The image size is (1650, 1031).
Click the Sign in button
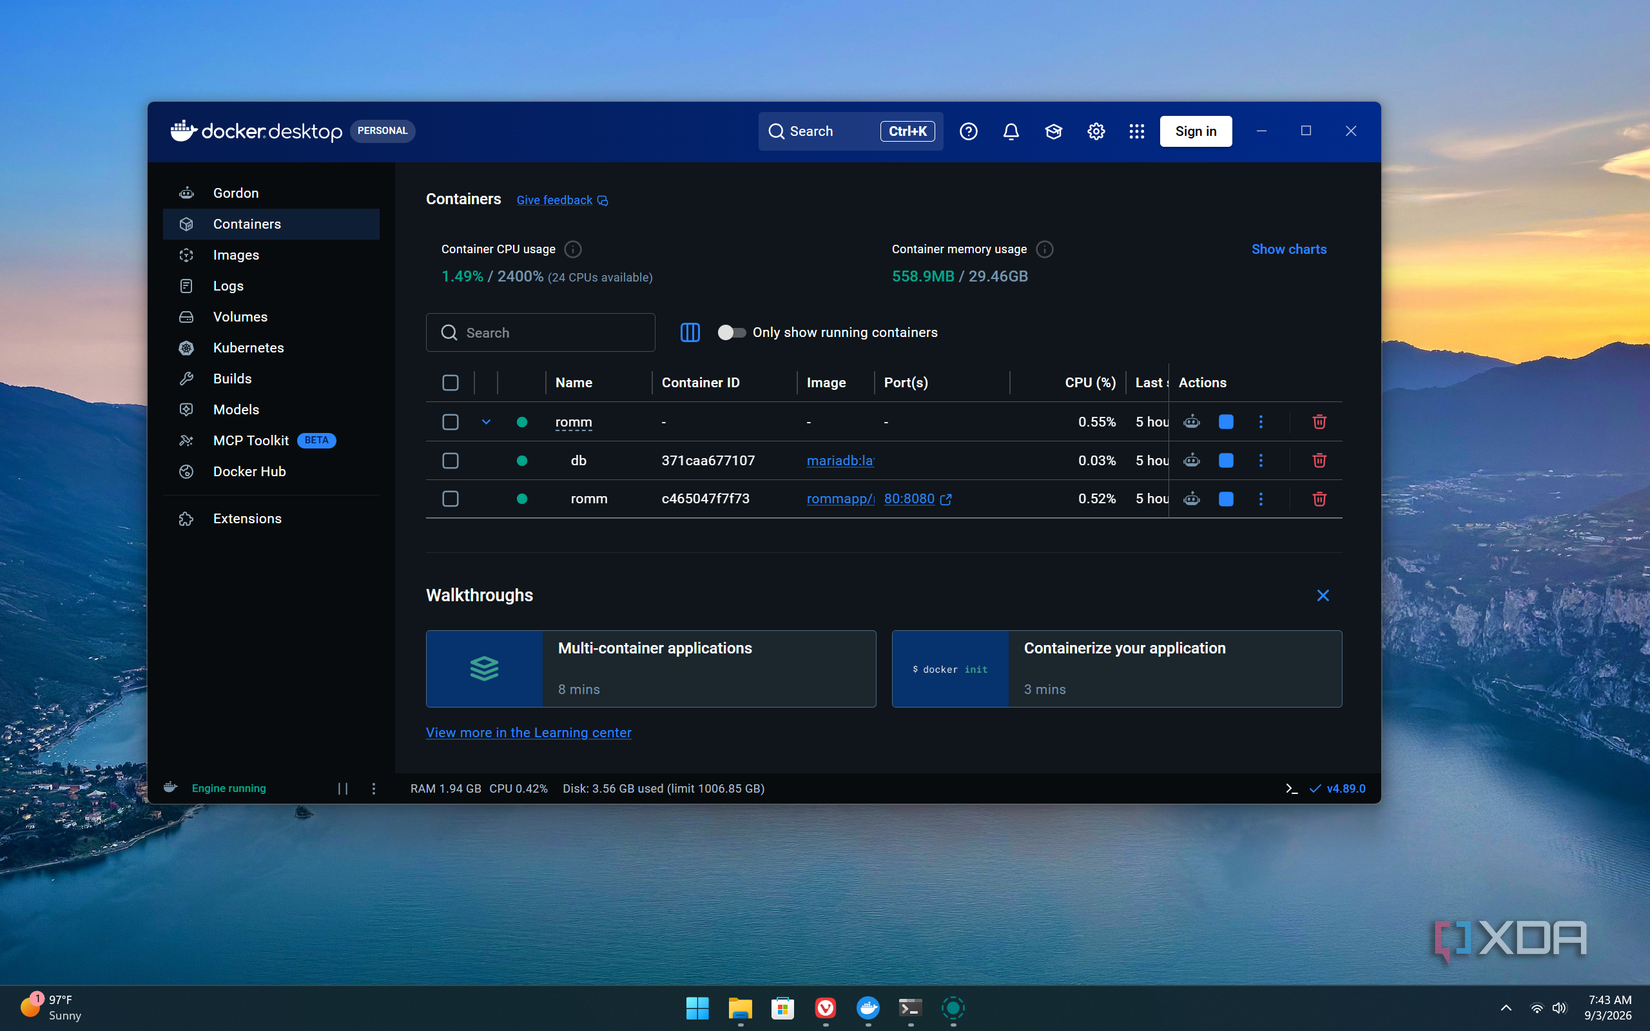pos(1195,131)
